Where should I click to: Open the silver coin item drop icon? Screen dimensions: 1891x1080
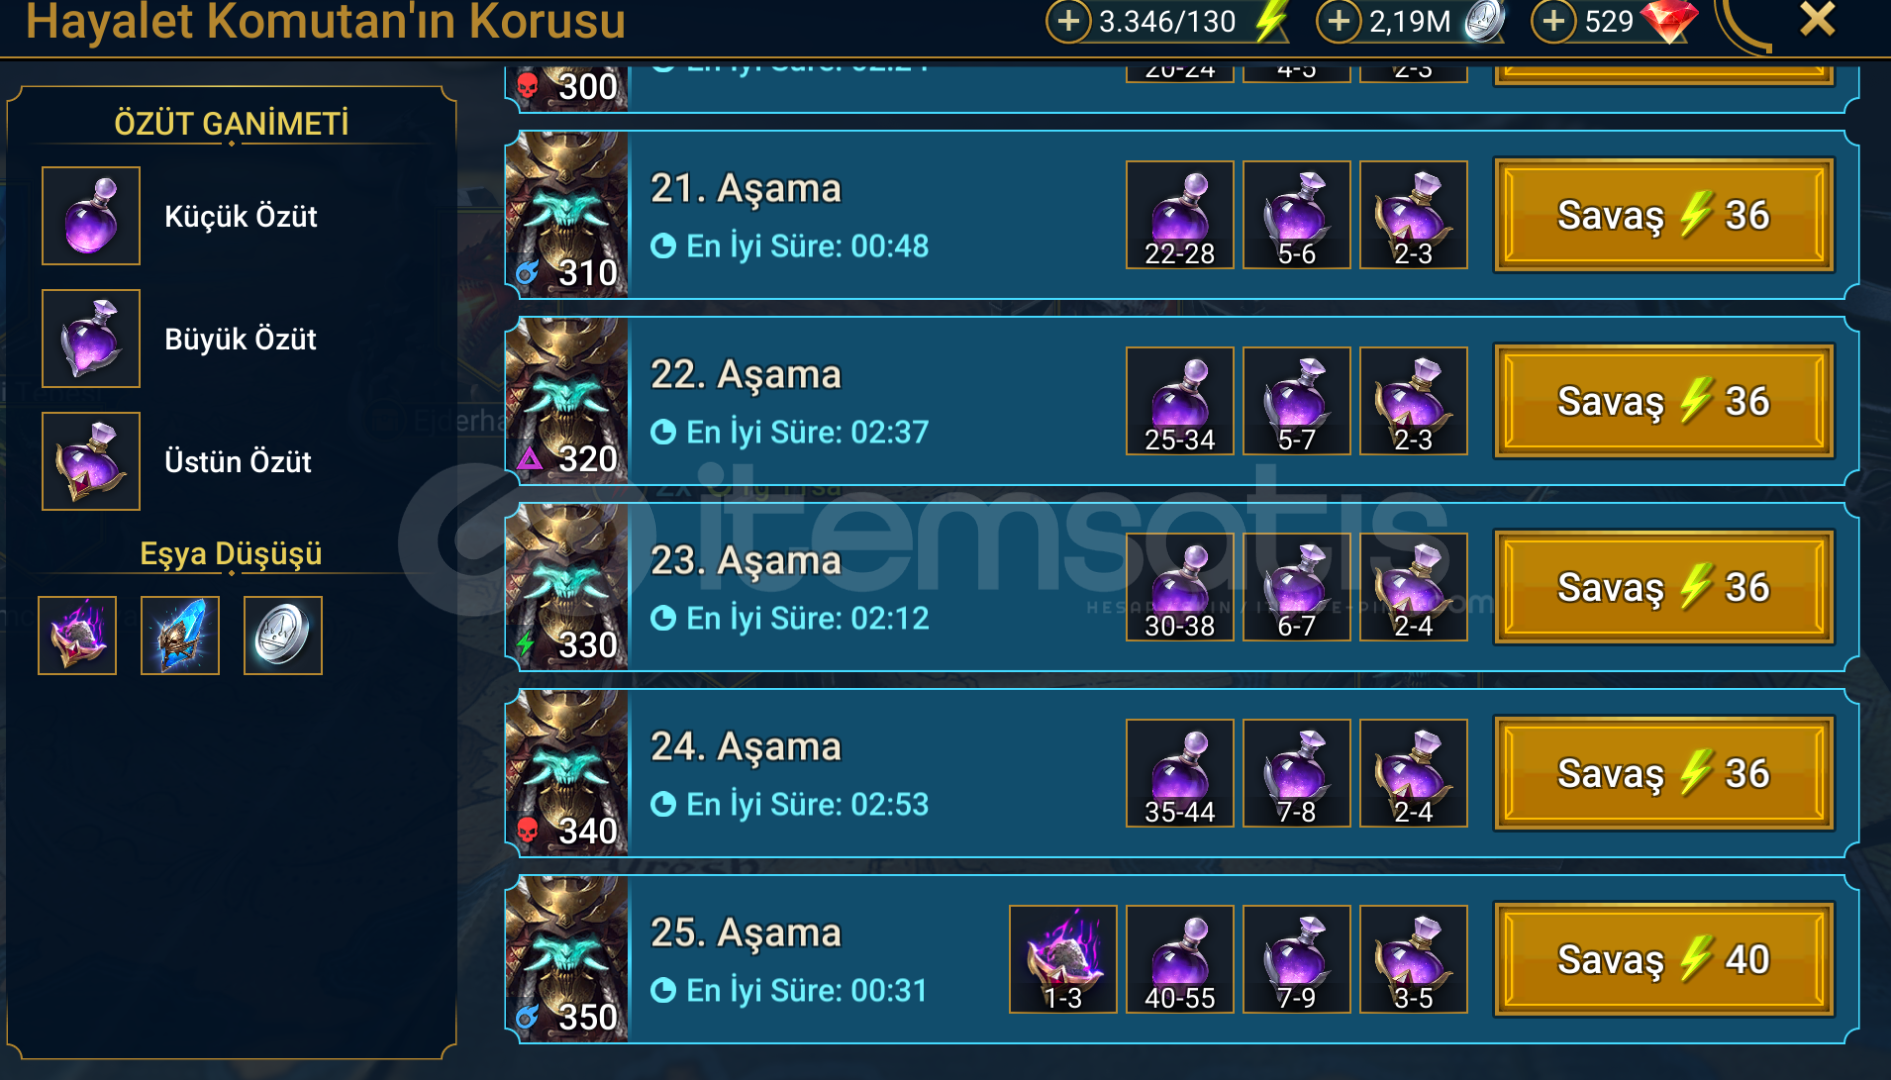coord(283,636)
